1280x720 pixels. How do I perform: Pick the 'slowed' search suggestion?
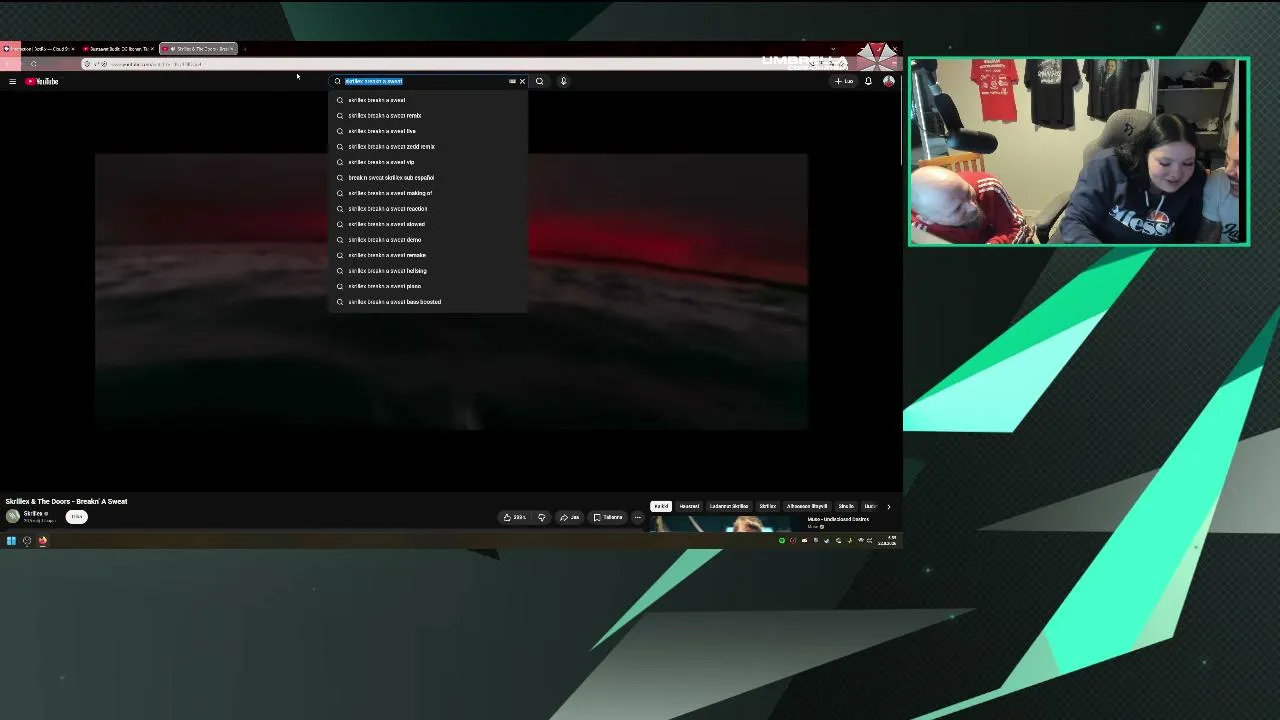point(428,224)
